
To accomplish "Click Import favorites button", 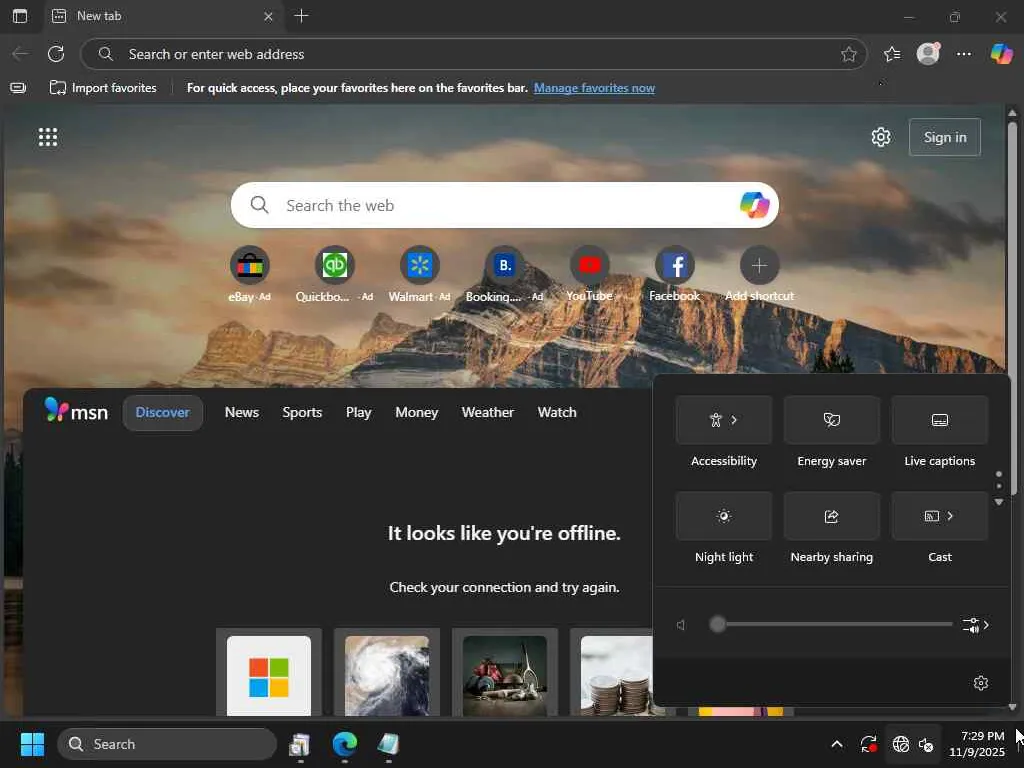I will click(x=103, y=88).
